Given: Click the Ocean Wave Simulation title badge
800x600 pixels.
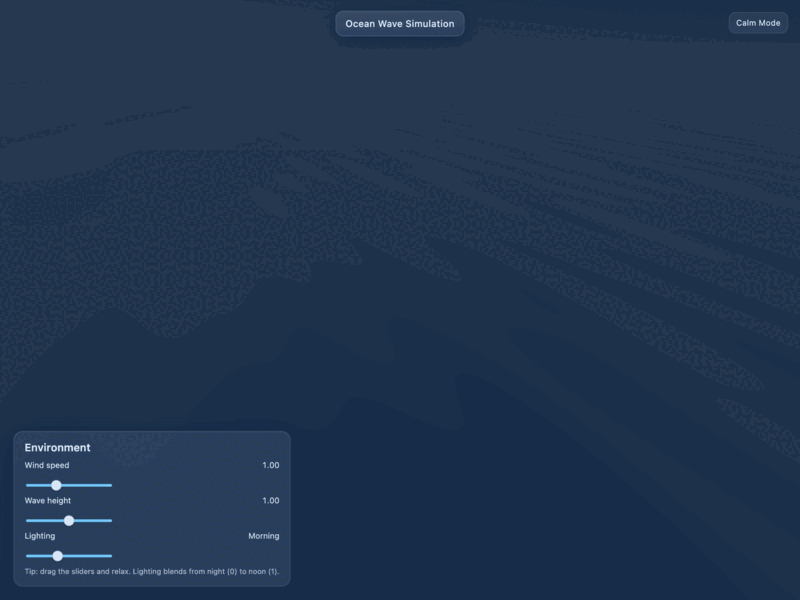Looking at the screenshot, I should 399,23.
